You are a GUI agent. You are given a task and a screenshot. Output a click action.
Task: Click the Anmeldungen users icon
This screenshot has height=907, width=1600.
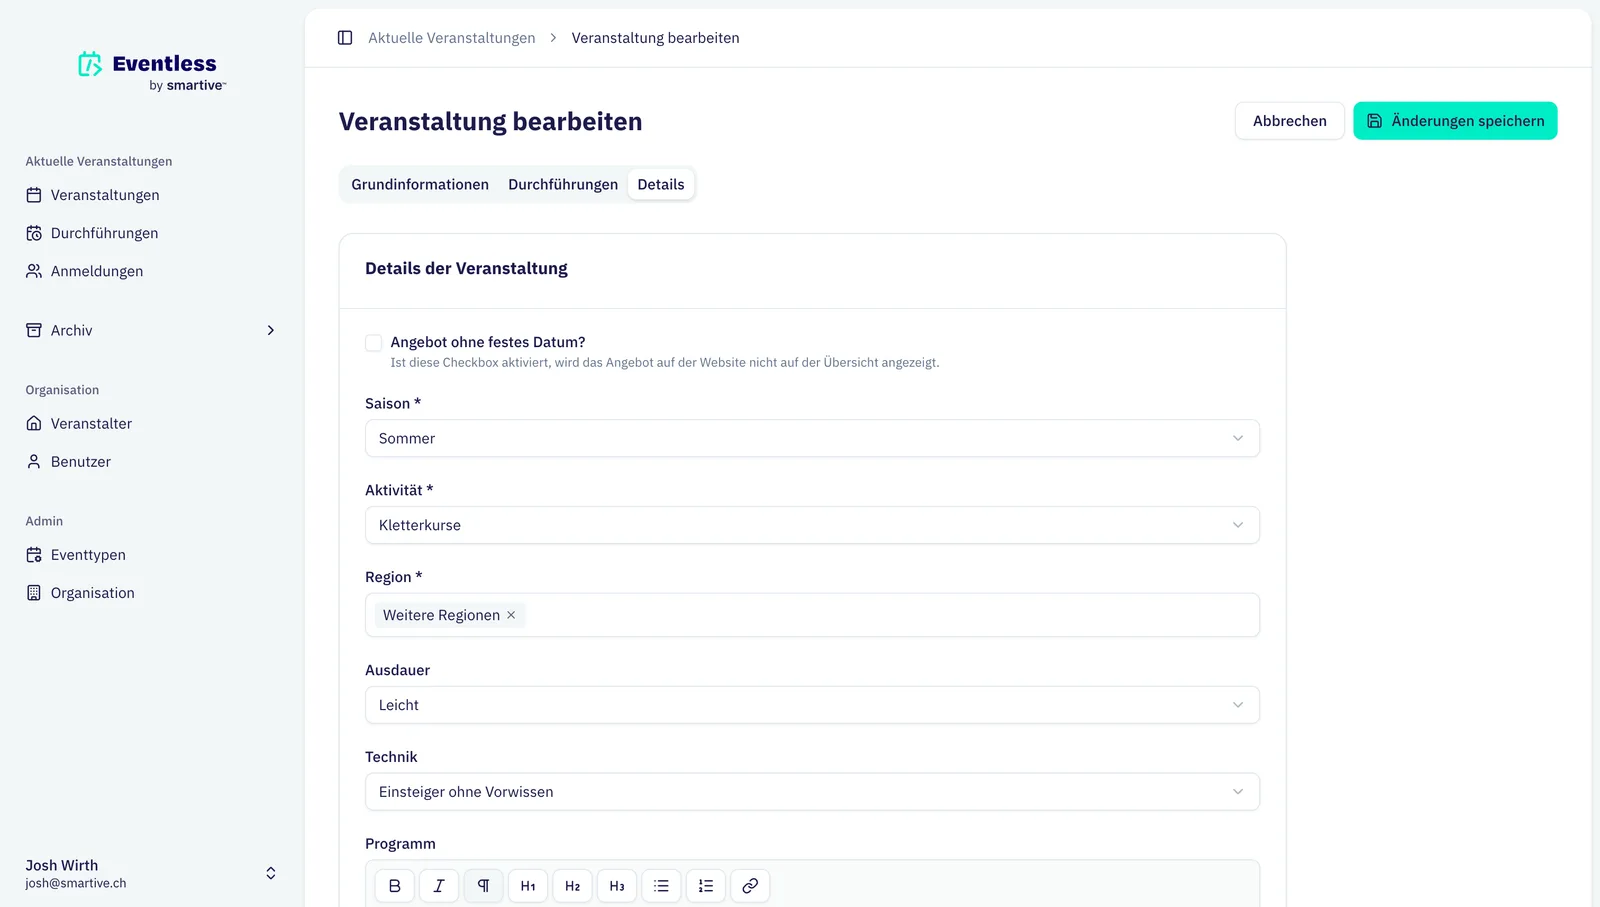click(34, 271)
